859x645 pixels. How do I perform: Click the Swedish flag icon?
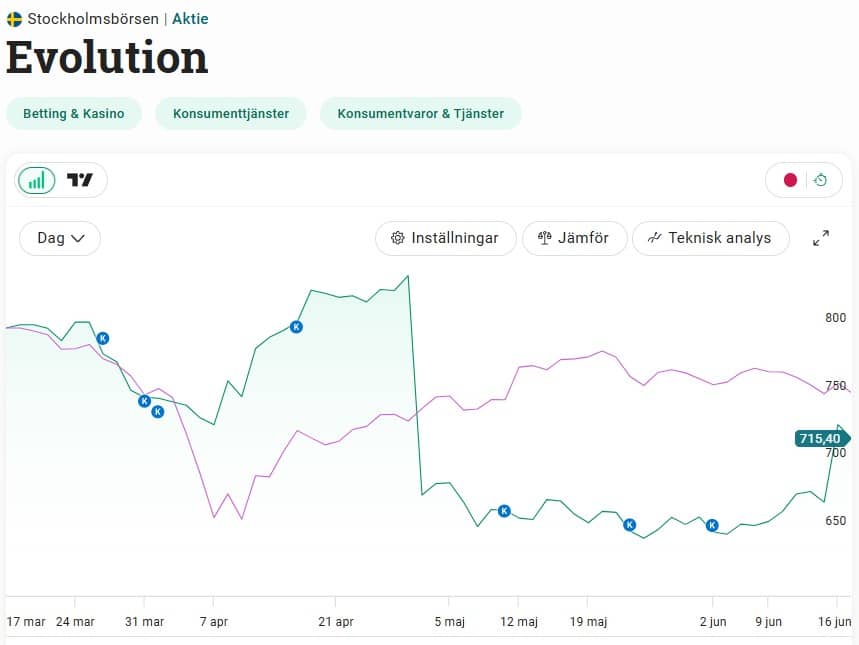(x=14, y=19)
